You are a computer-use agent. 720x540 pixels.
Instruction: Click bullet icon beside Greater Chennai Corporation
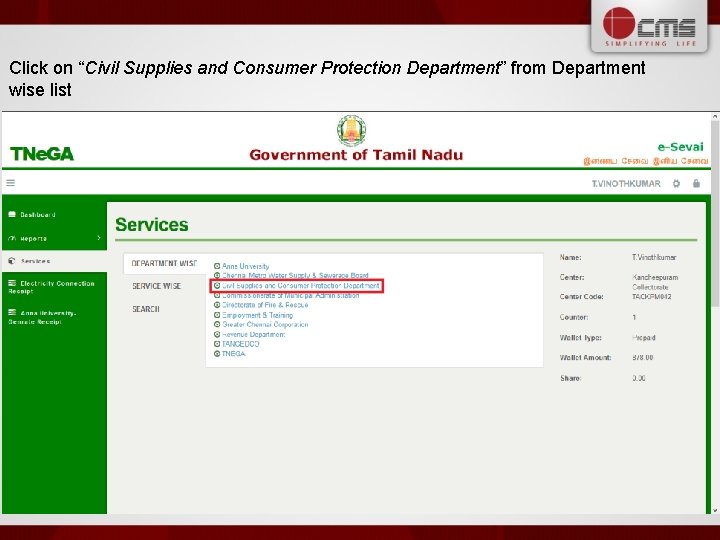click(217, 324)
